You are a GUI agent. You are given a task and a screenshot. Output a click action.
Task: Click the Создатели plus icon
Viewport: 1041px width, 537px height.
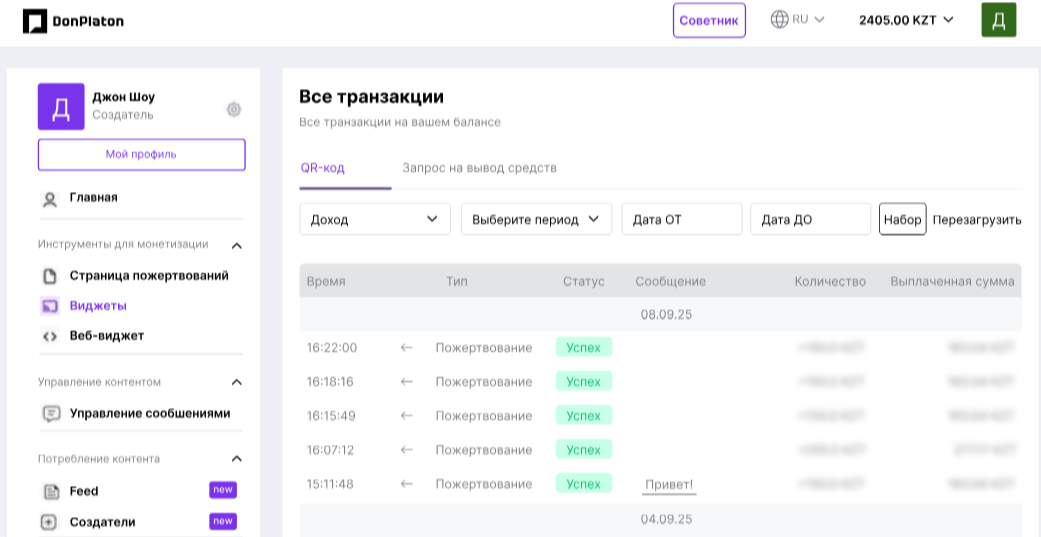point(50,522)
